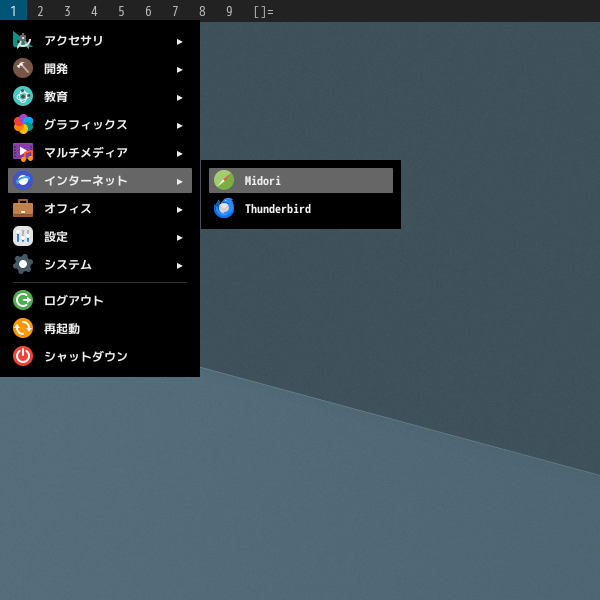600x600 pixels.
Task: Expand the マルチメディア submenu arrow
Action: (179, 153)
